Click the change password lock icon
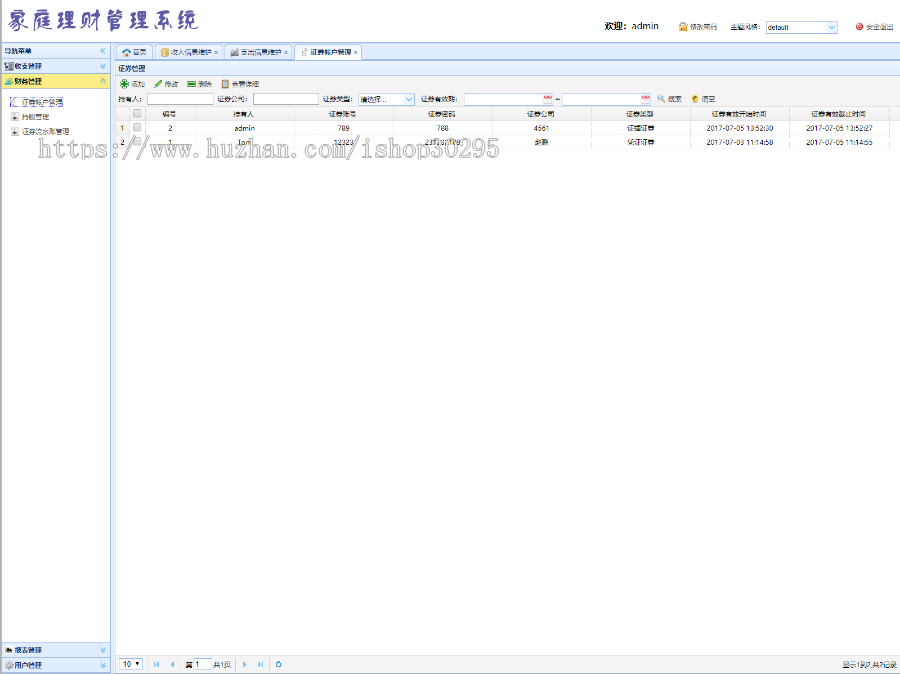The height and width of the screenshot is (674, 900). coord(683,27)
